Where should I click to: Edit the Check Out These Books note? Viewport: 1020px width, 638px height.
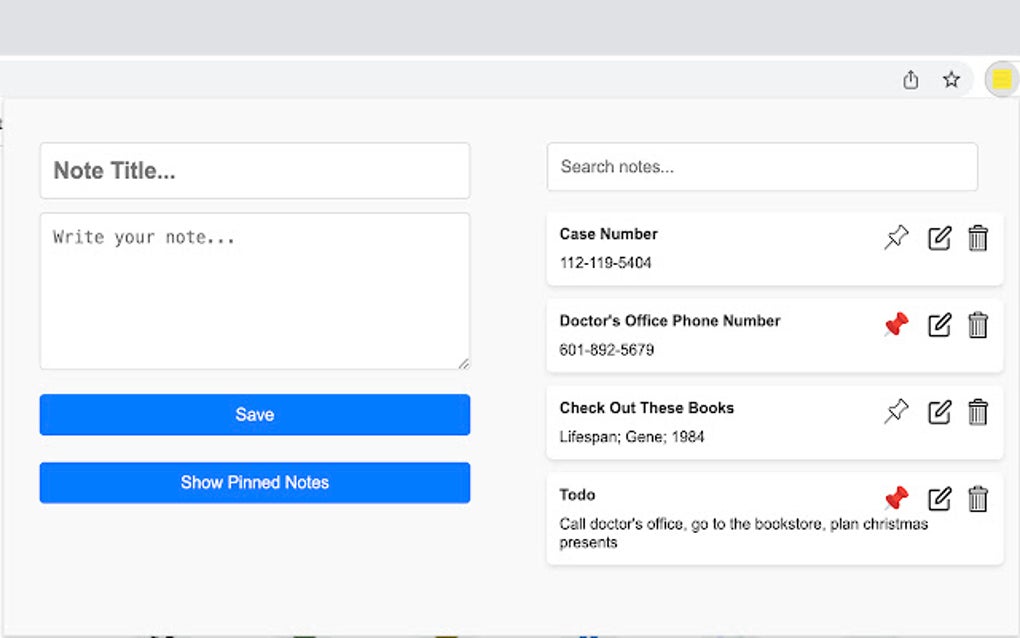(938, 411)
